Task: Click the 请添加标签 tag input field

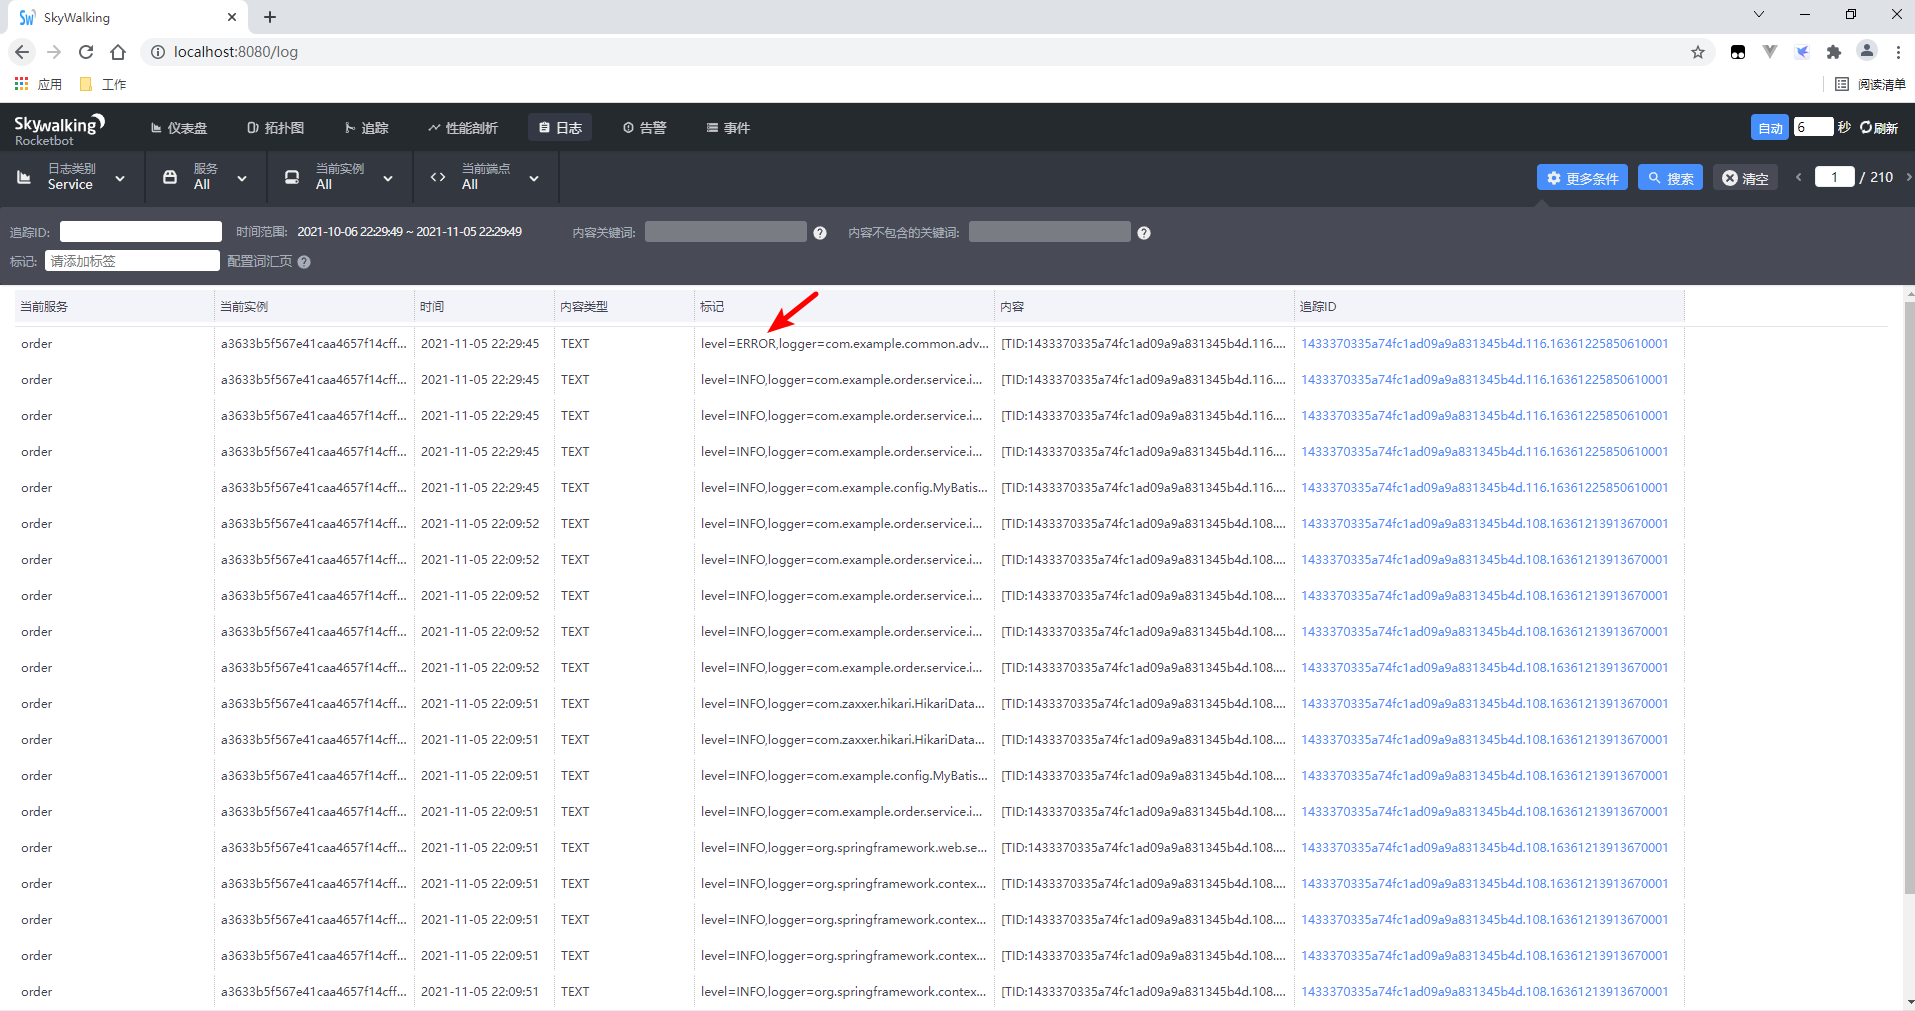Action: tap(132, 261)
